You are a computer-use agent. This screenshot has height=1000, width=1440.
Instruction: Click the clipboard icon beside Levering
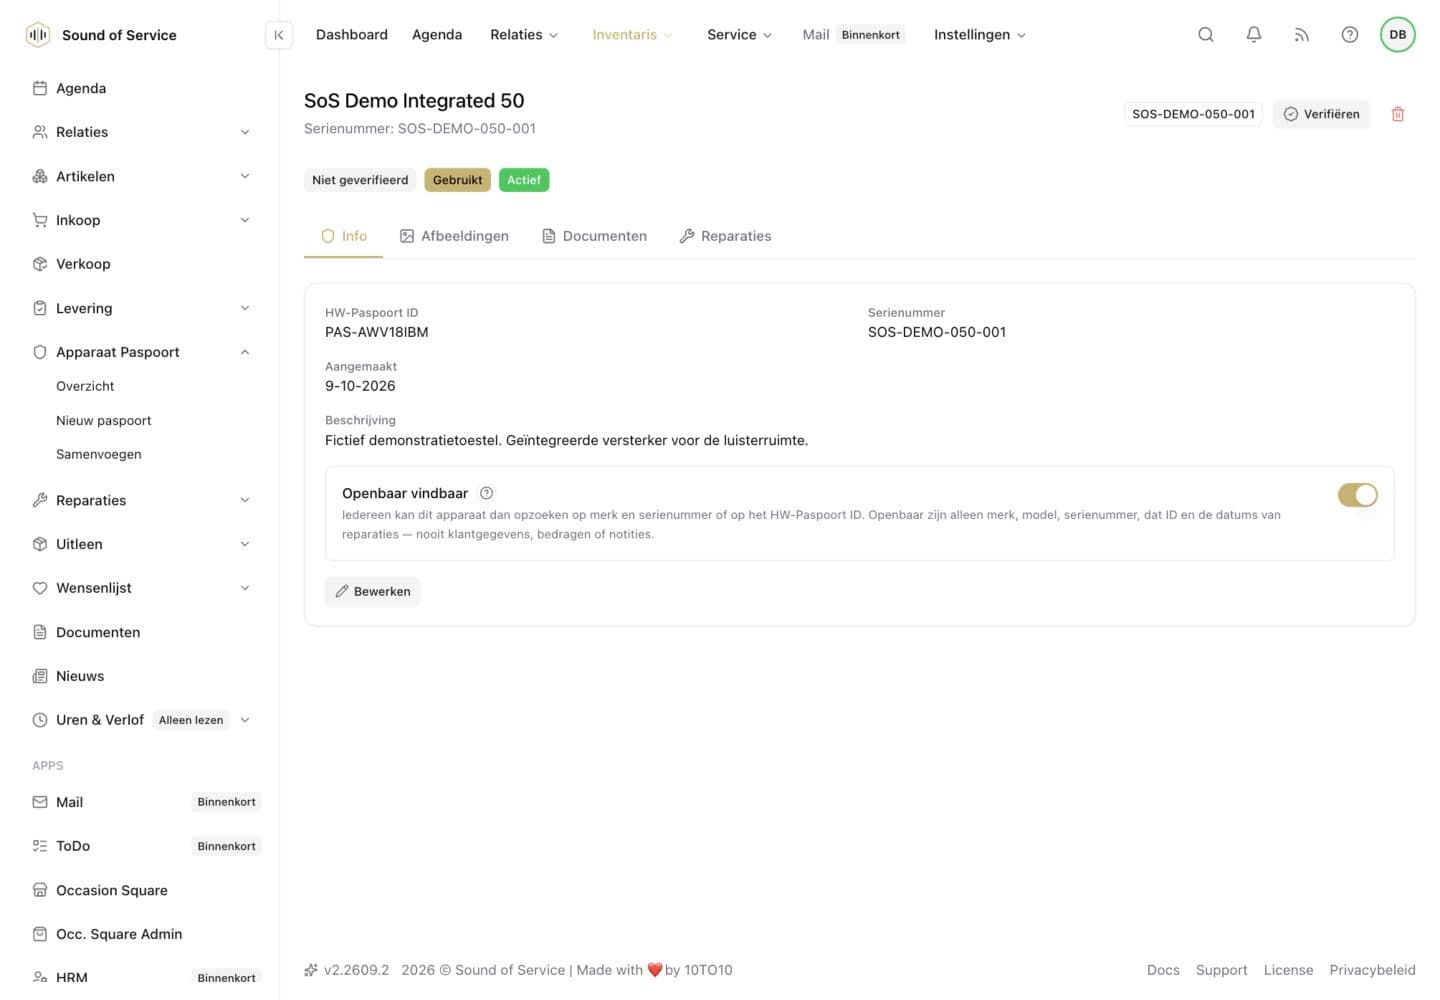pos(40,308)
